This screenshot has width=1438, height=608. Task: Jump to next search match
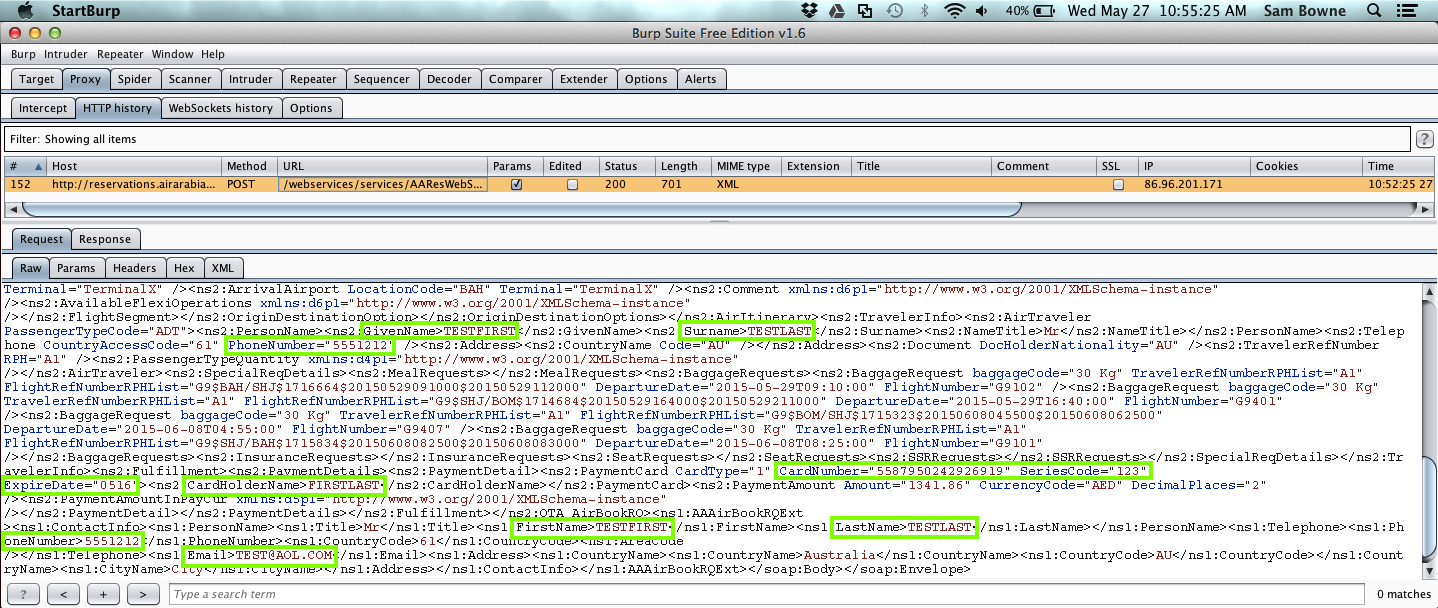(x=143, y=594)
